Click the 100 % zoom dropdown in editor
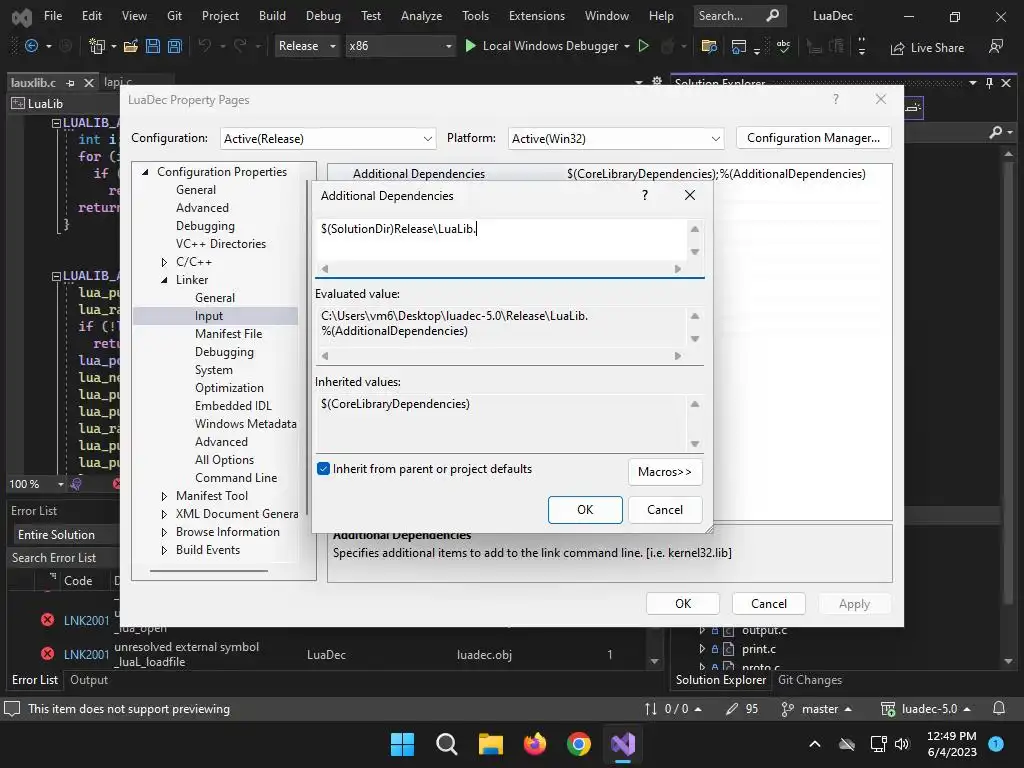 coord(36,484)
